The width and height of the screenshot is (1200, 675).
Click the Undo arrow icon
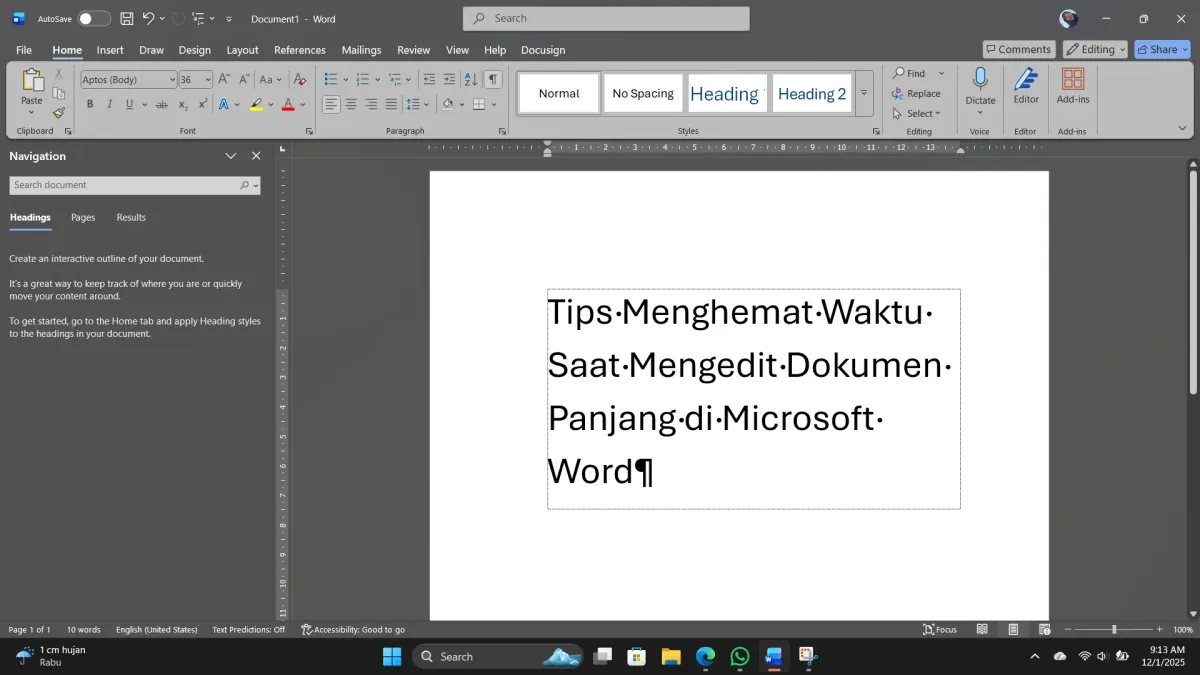tap(148, 18)
